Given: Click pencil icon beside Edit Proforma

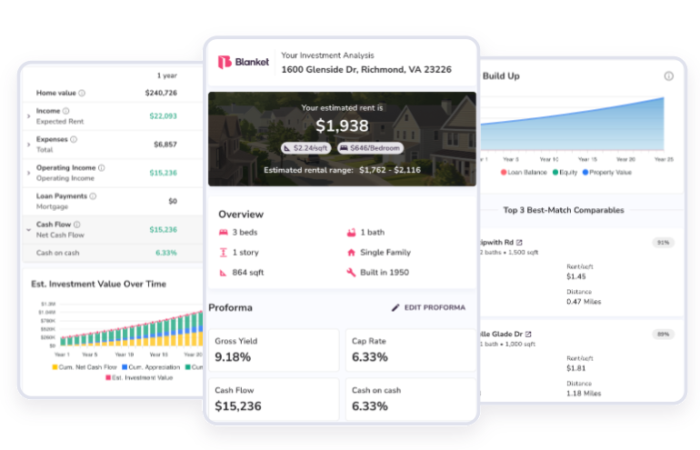Looking at the screenshot, I should (395, 308).
